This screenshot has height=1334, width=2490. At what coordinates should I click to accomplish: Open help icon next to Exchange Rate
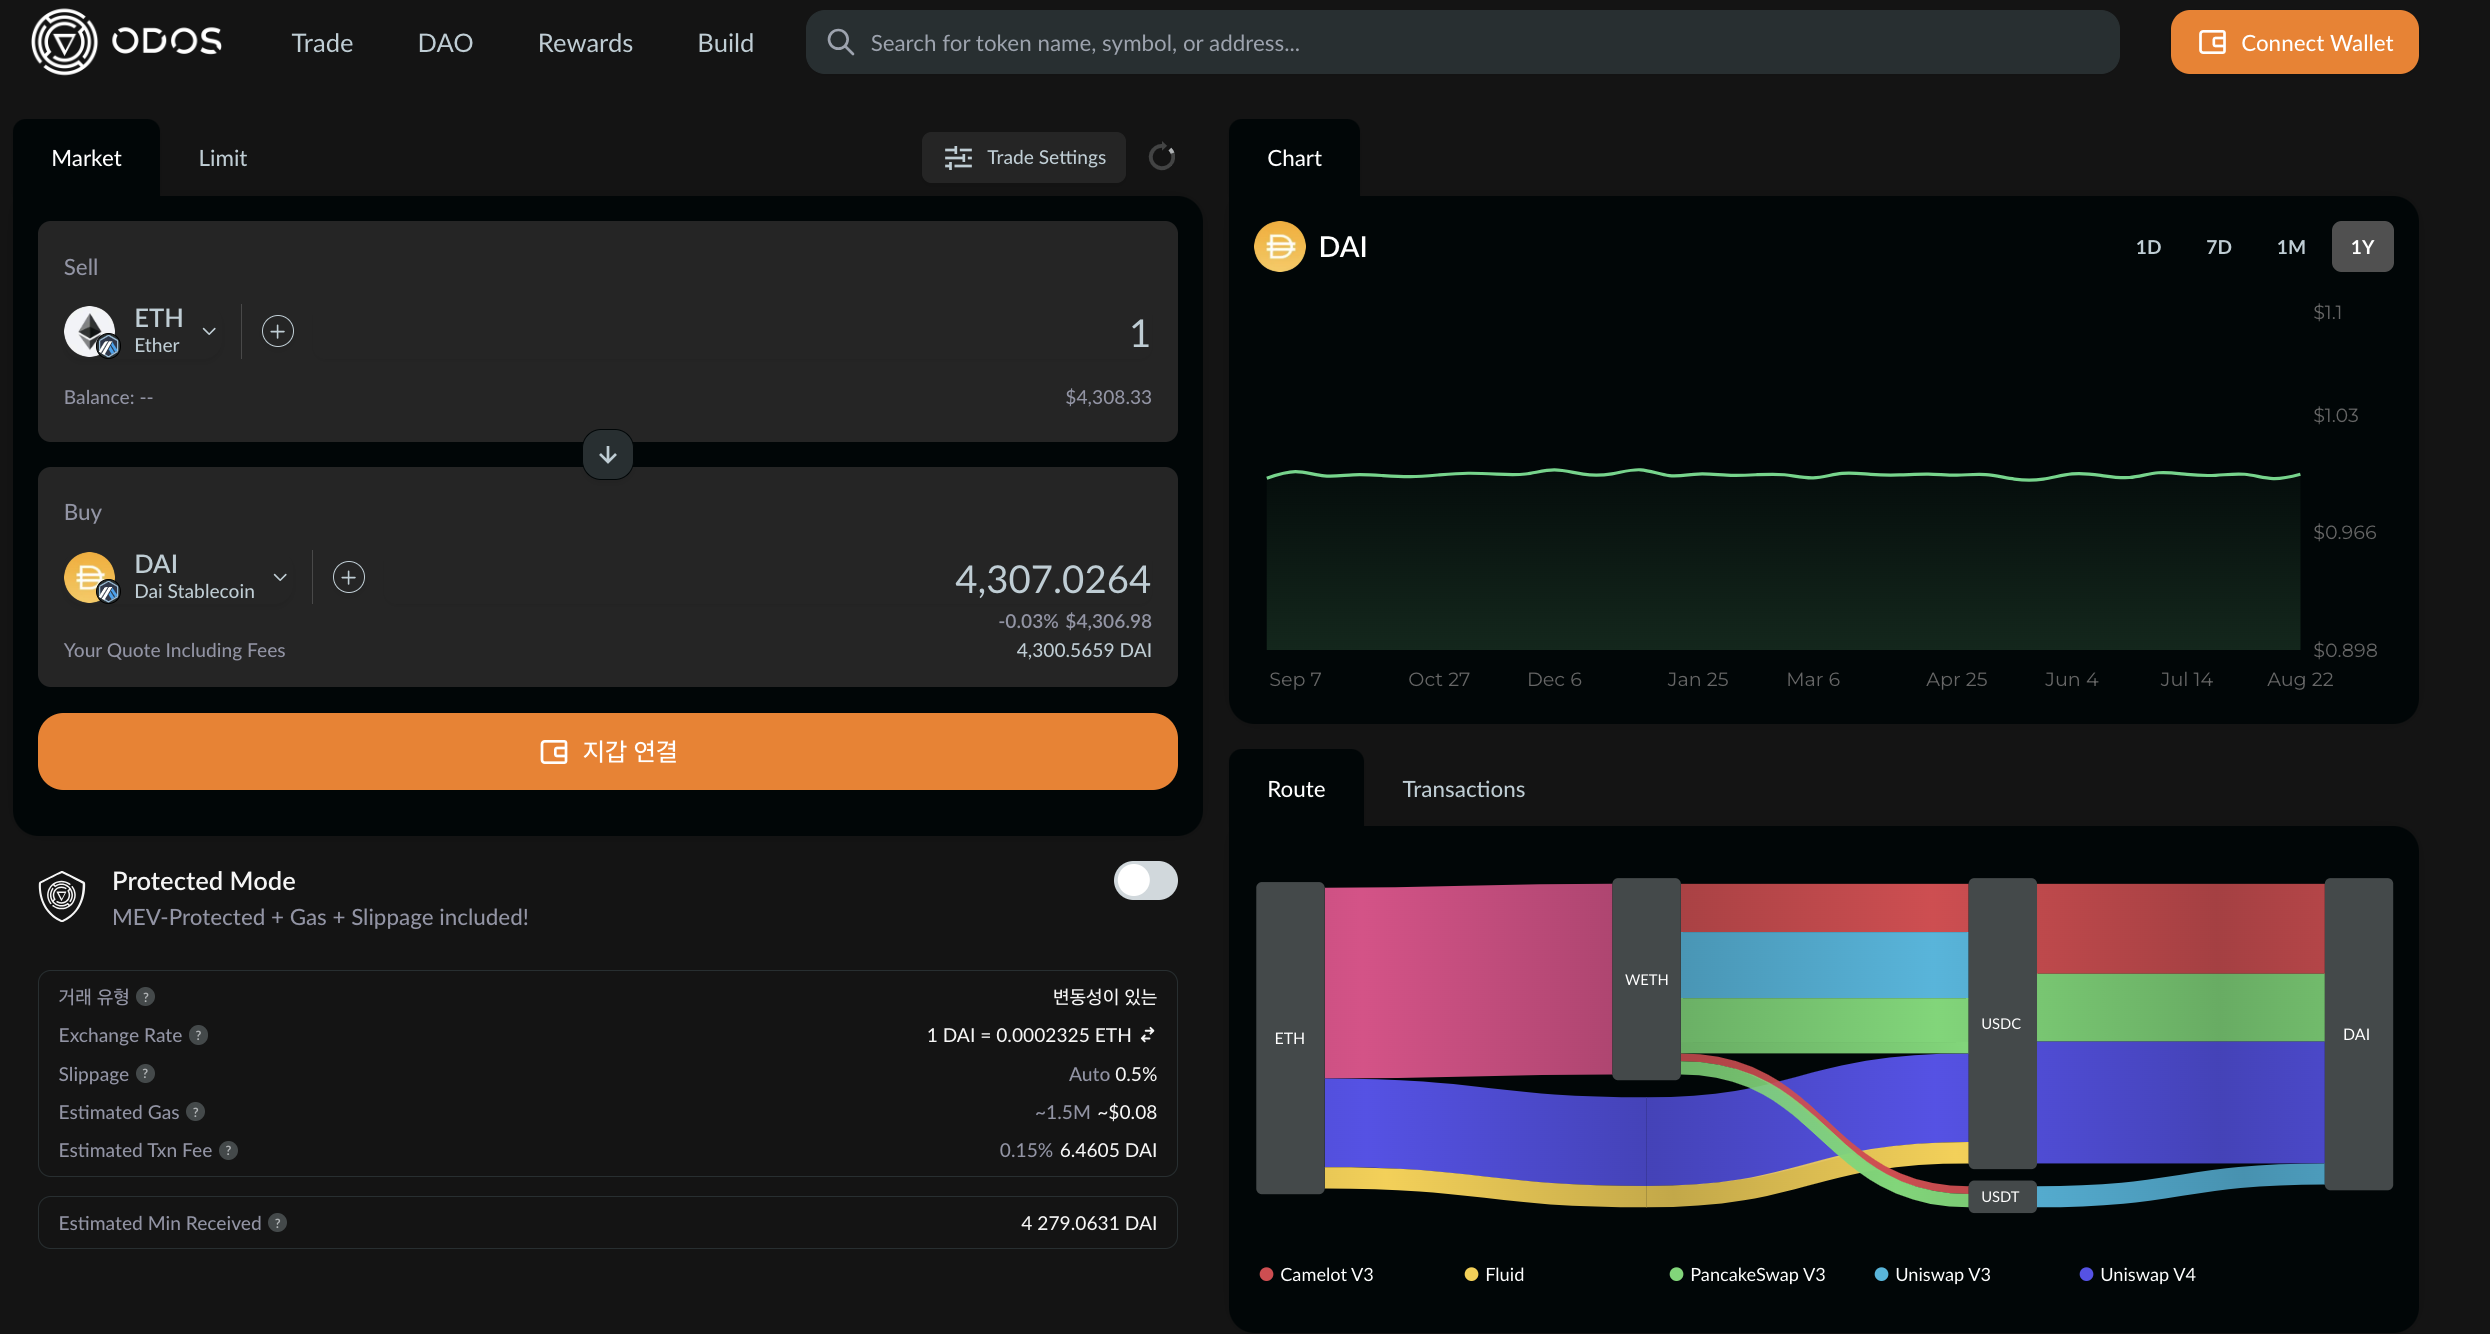tap(199, 1035)
